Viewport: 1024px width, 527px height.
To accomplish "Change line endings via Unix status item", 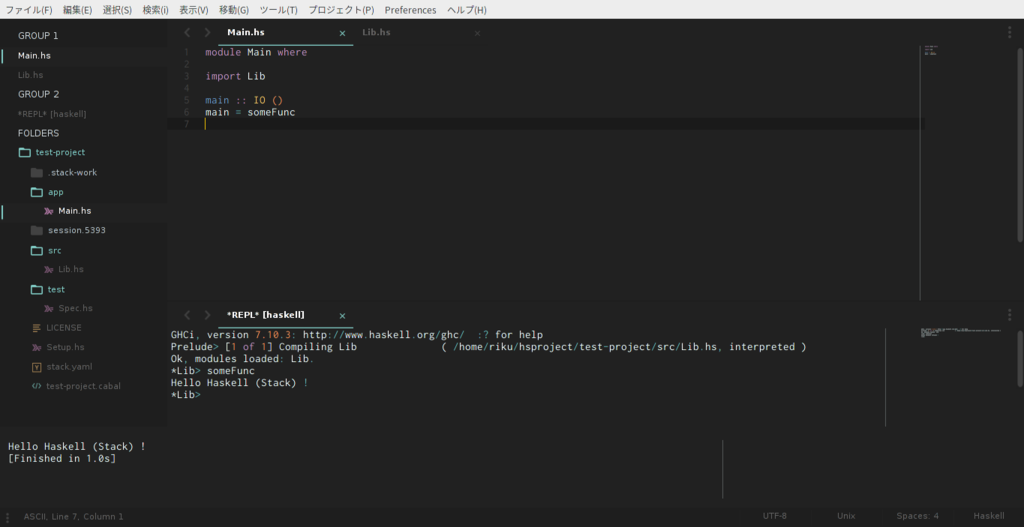I will click(x=846, y=516).
